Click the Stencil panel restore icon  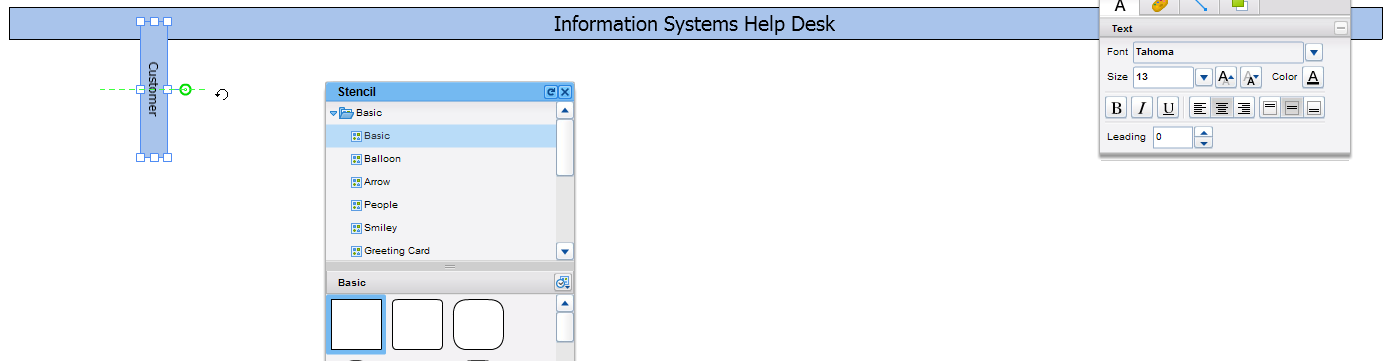tap(550, 91)
